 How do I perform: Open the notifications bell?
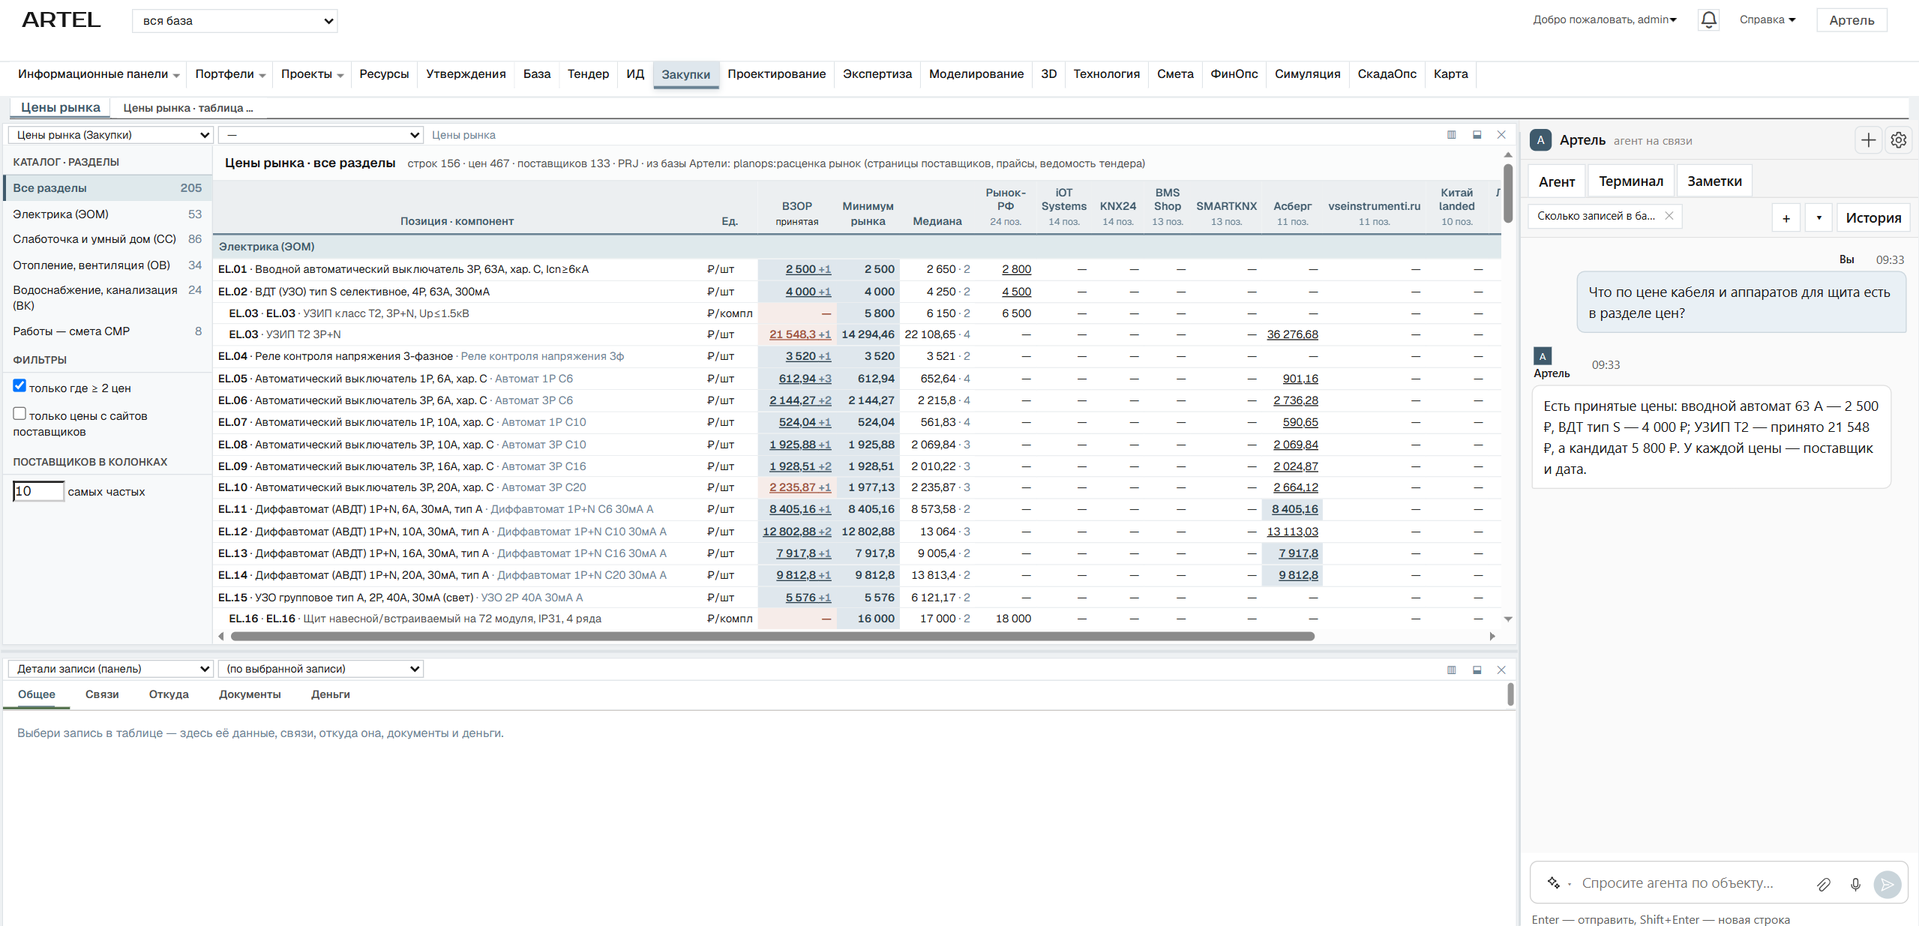(1709, 20)
